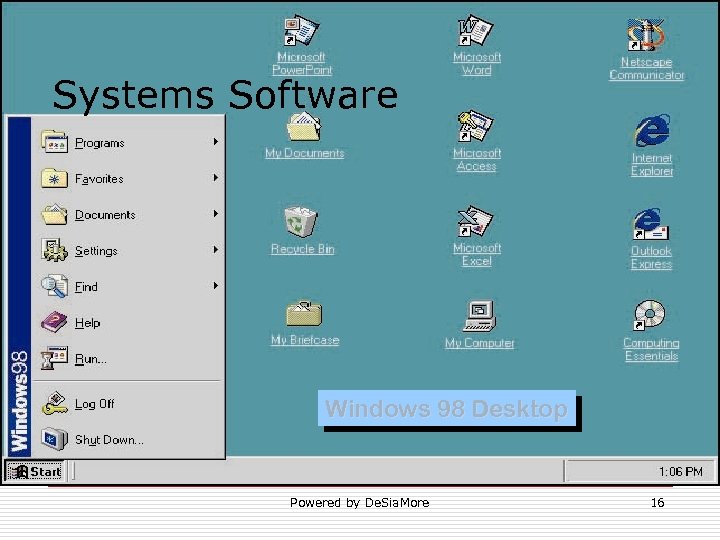Open the Microsoft PowerPoint desktop shortcut icon

301,30
